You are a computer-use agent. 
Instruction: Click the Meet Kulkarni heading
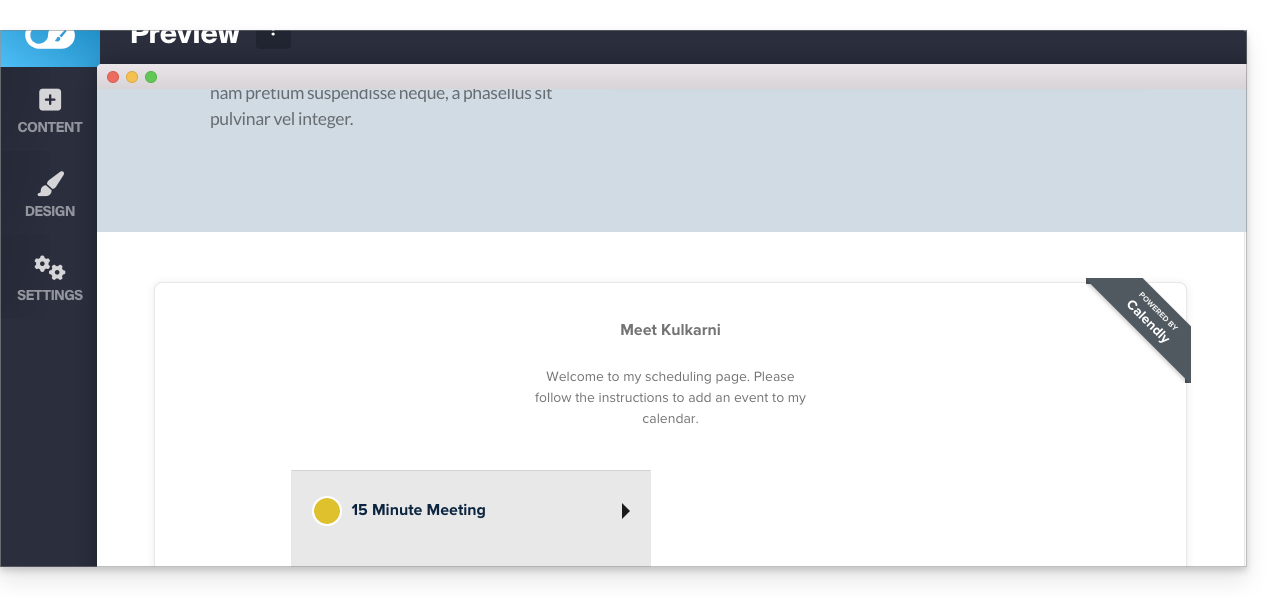tap(670, 330)
